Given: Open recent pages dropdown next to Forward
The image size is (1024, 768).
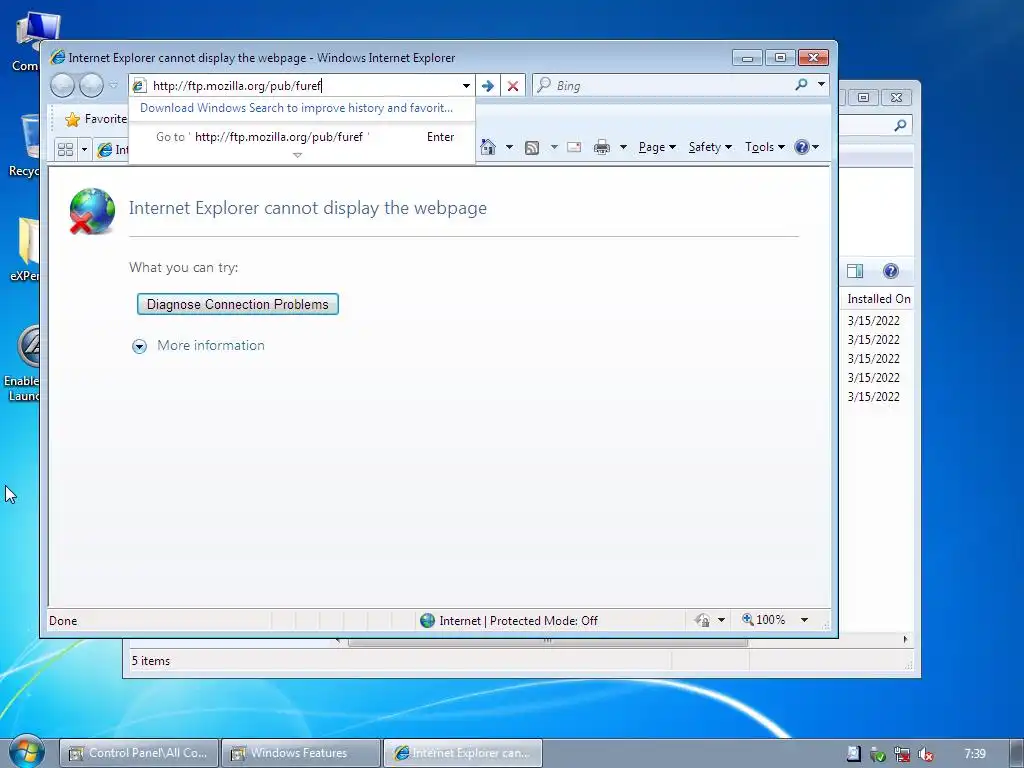Looking at the screenshot, I should point(114,86).
